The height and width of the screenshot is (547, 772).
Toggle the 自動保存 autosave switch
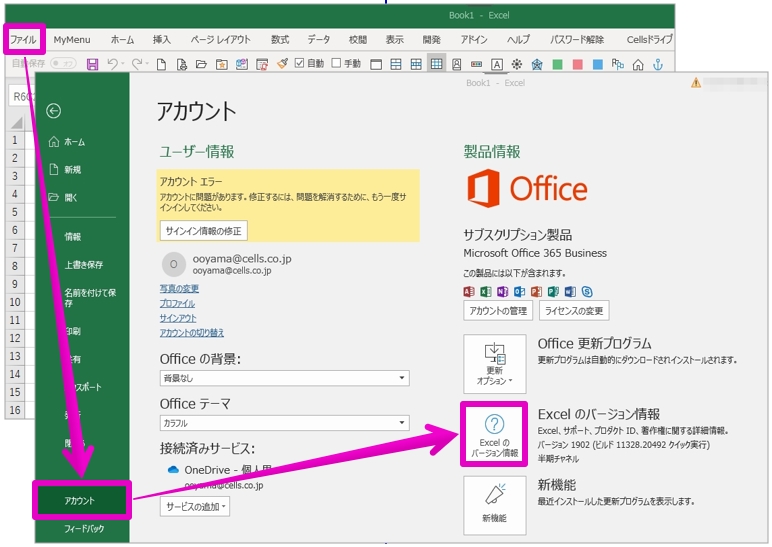click(x=64, y=64)
